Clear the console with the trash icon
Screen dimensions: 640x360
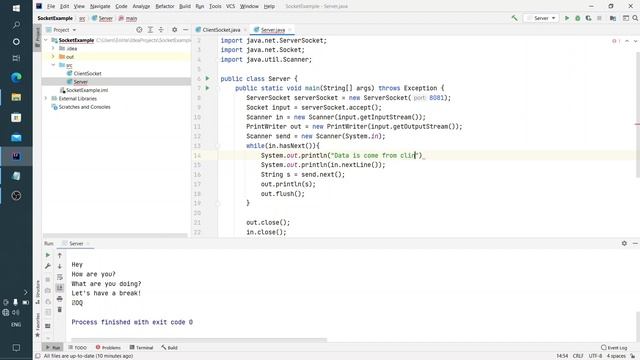(x=60, y=310)
